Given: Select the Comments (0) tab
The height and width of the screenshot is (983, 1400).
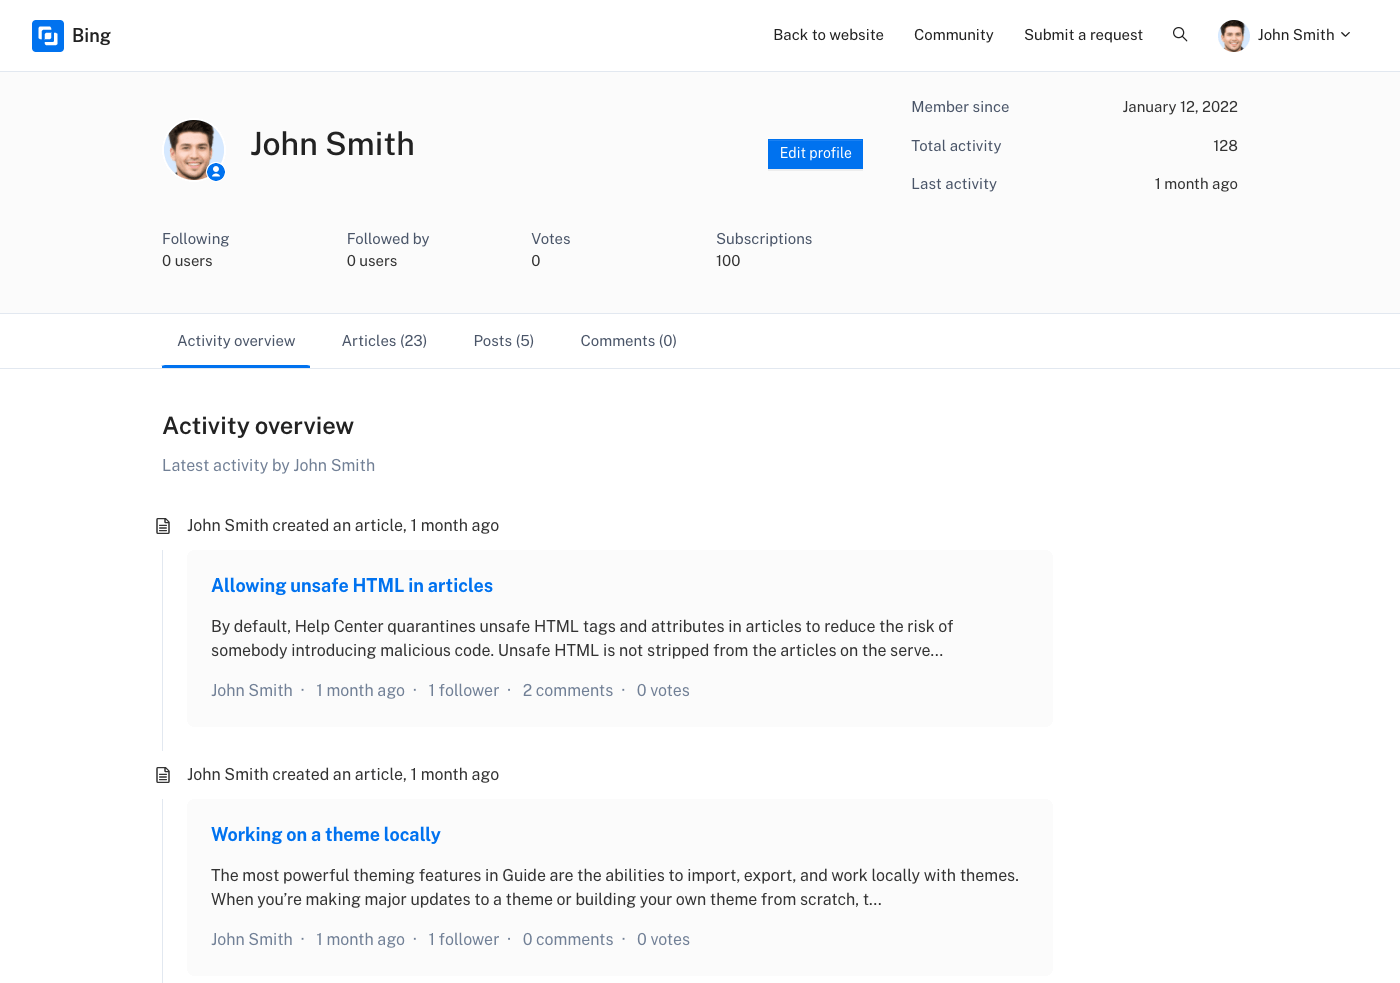Looking at the screenshot, I should [x=628, y=341].
